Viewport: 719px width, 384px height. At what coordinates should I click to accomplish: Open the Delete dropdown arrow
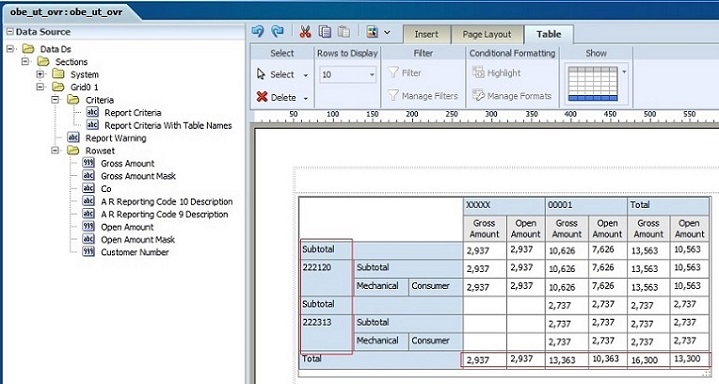(306, 98)
